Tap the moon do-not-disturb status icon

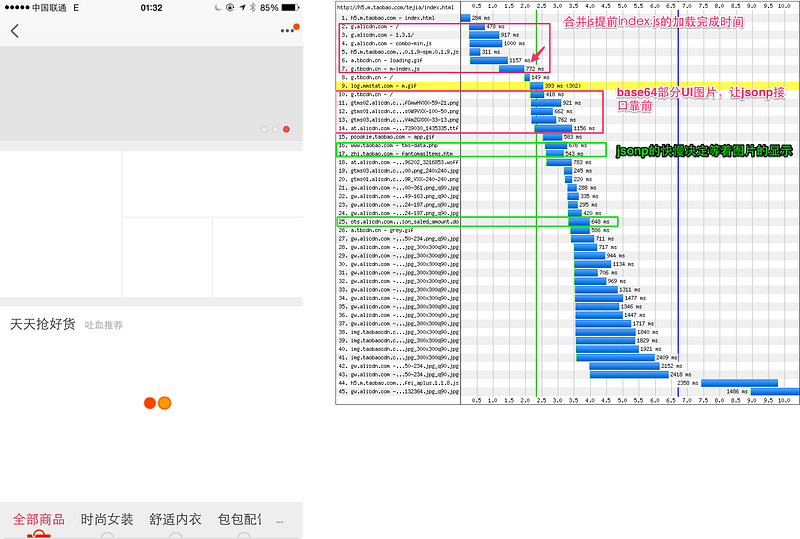pos(218,8)
